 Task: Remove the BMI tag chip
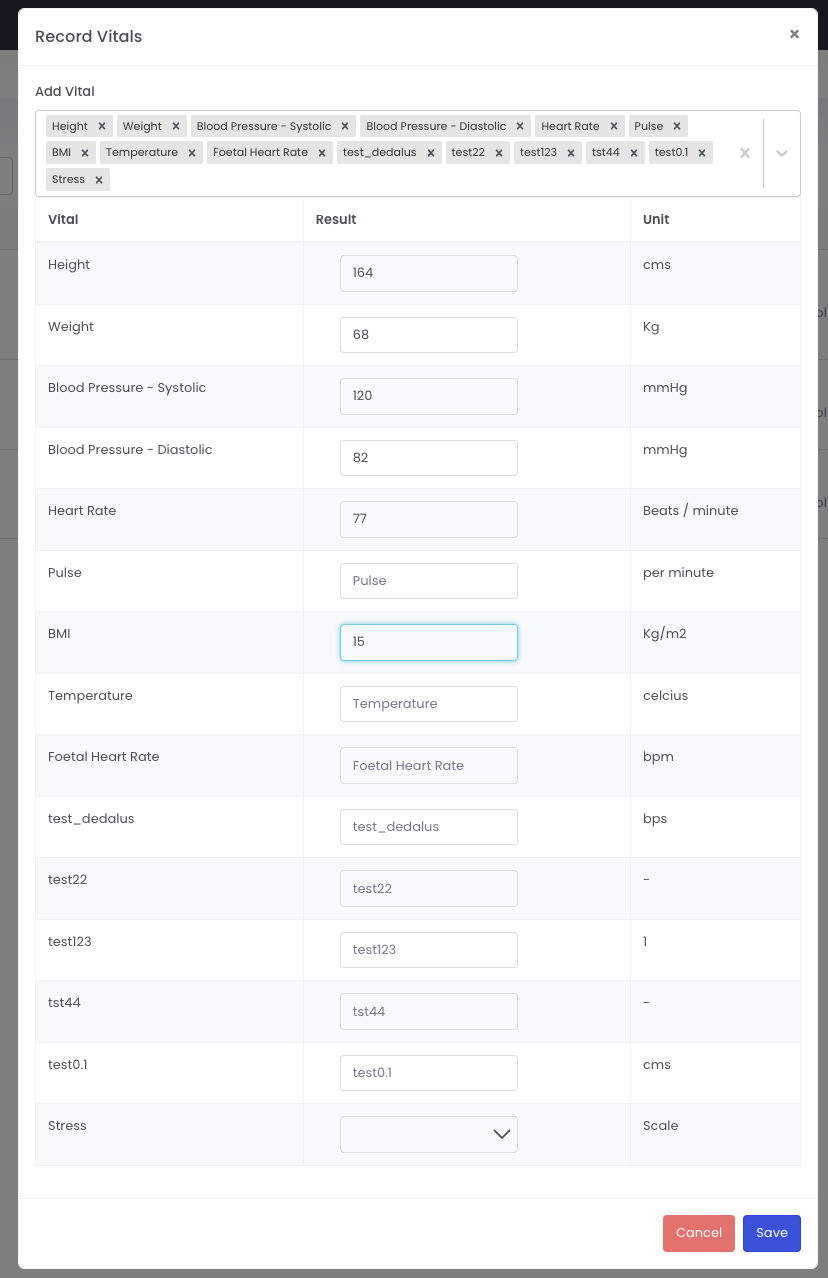pyautogui.click(x=85, y=153)
